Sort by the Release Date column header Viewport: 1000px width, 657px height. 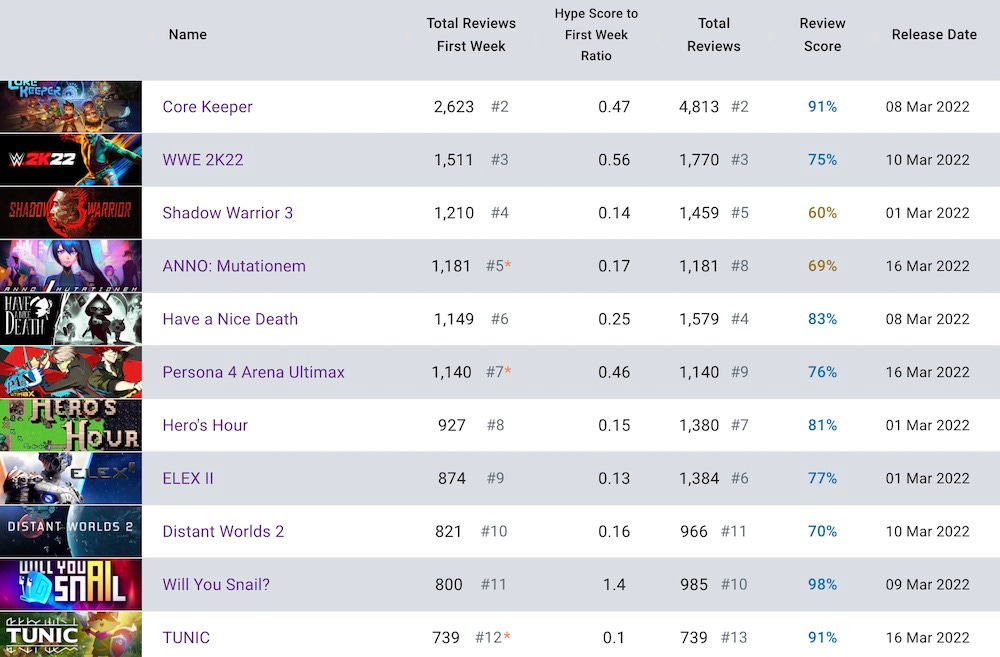tap(934, 34)
